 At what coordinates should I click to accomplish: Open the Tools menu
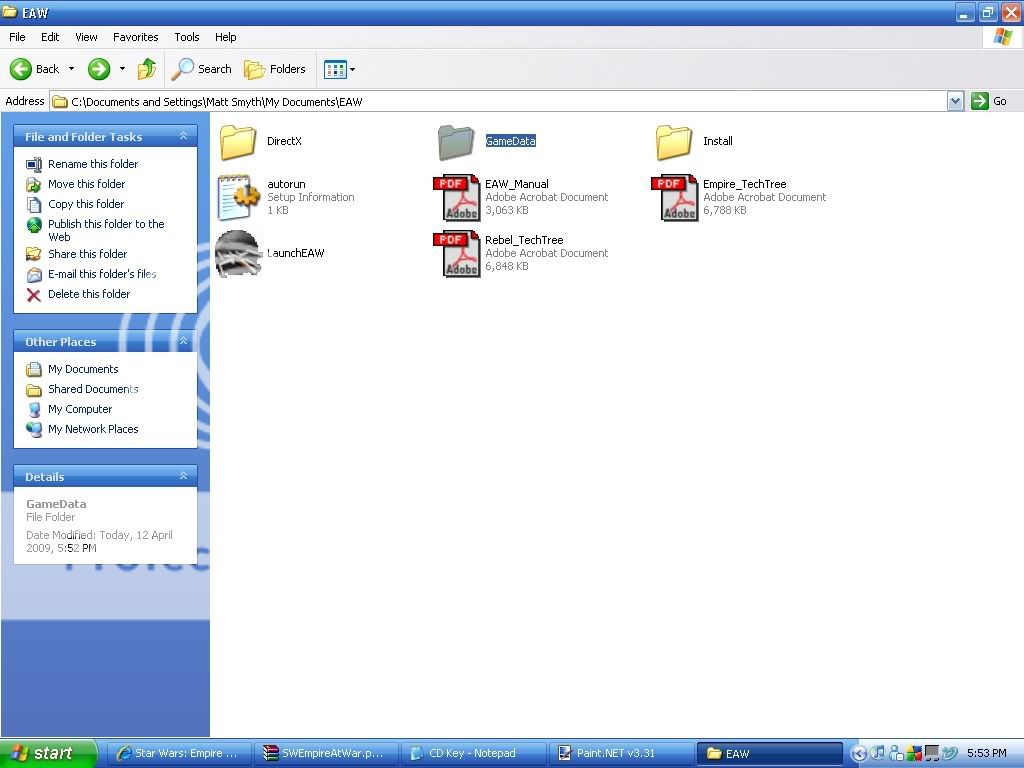click(187, 37)
